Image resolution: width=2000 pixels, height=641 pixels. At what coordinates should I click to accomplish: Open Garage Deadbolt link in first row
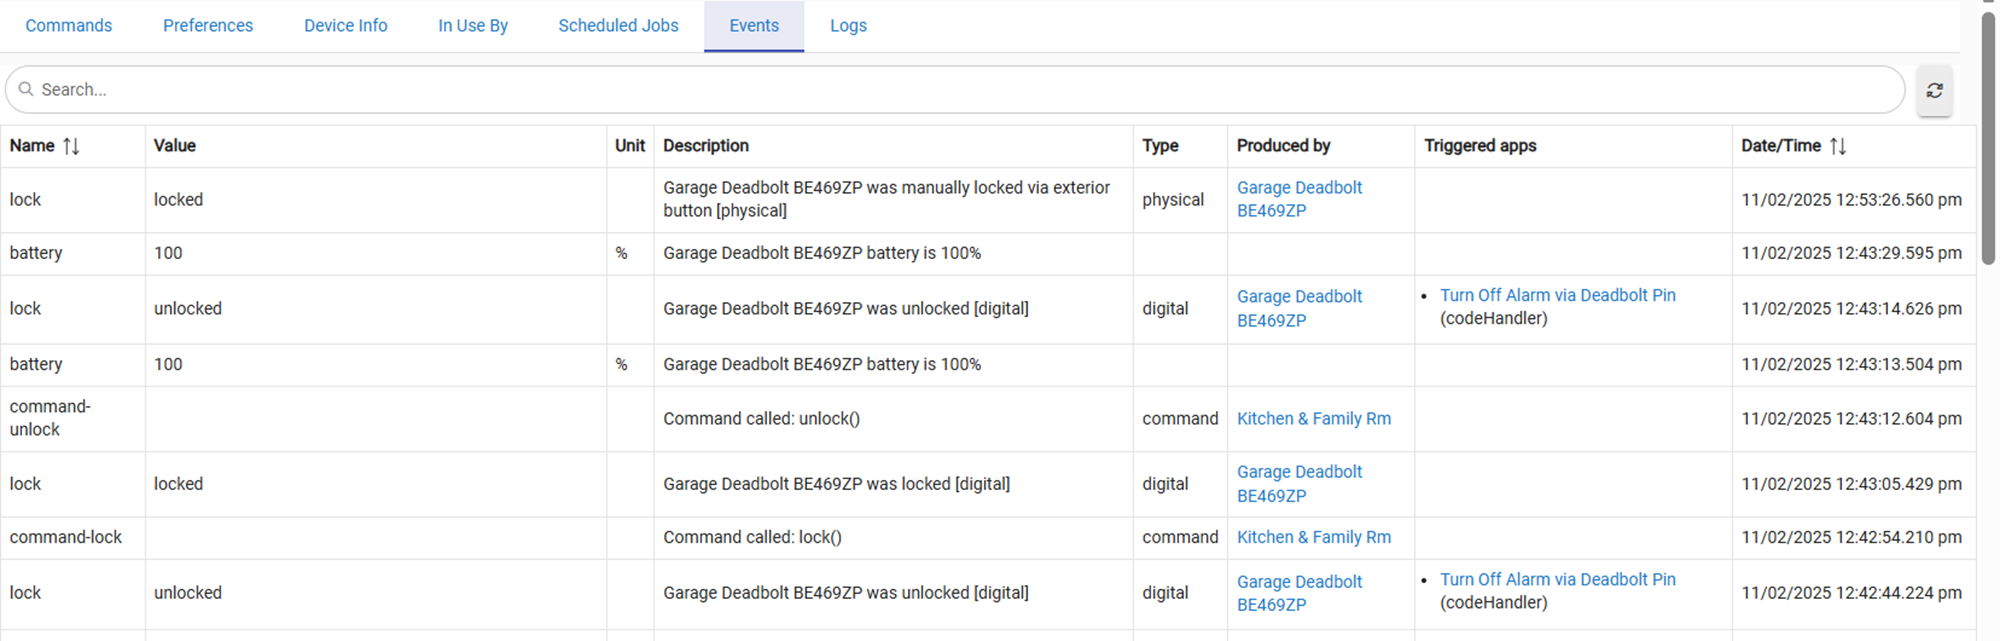coord(1298,199)
